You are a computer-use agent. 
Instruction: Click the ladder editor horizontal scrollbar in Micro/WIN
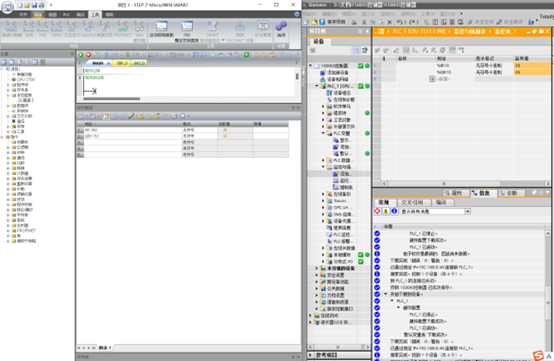(112, 99)
